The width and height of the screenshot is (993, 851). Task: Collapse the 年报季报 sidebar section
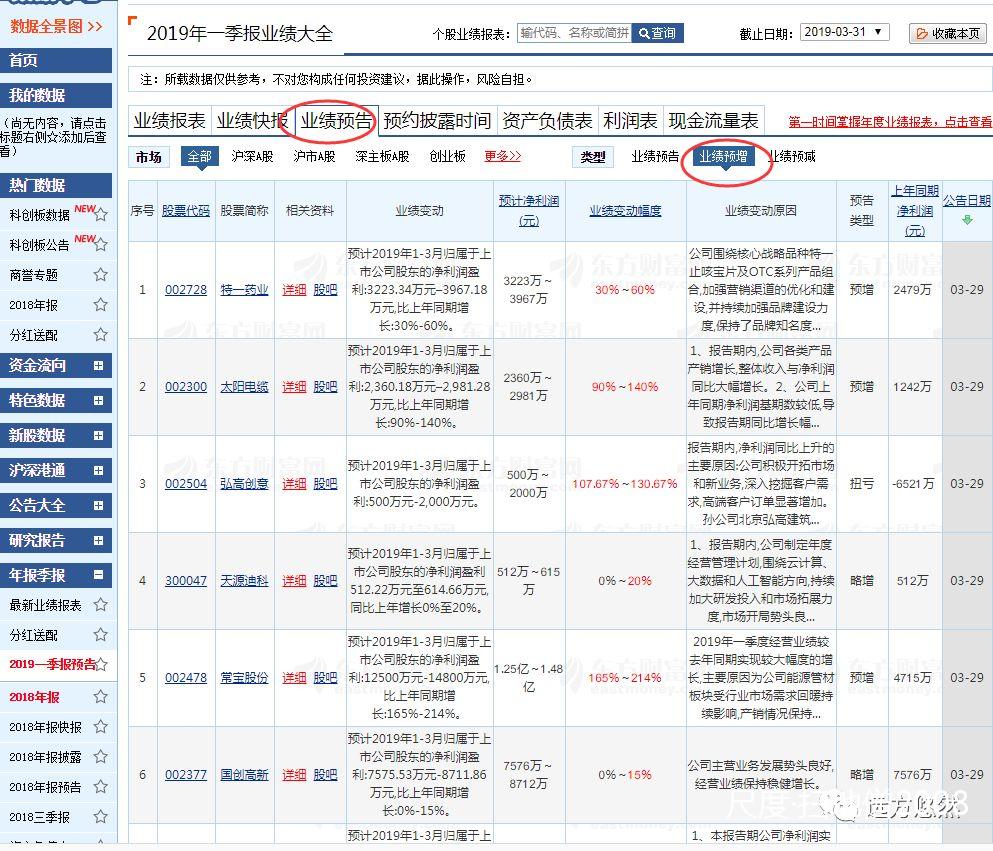tap(98, 575)
